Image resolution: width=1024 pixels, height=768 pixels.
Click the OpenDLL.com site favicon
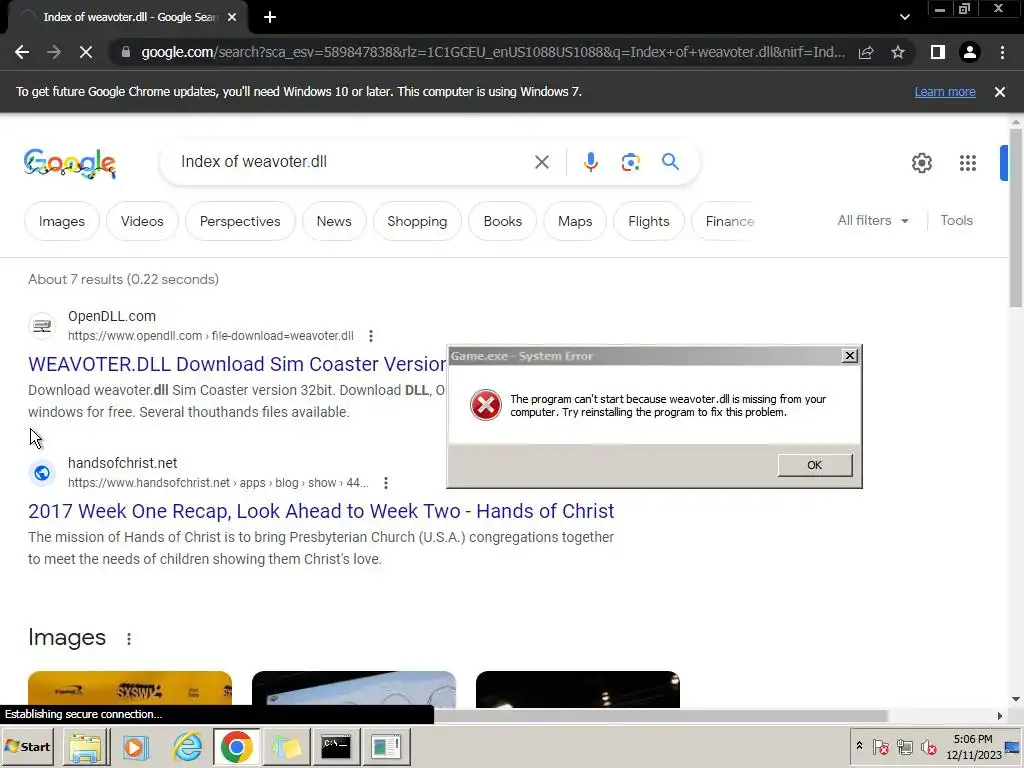(42, 325)
